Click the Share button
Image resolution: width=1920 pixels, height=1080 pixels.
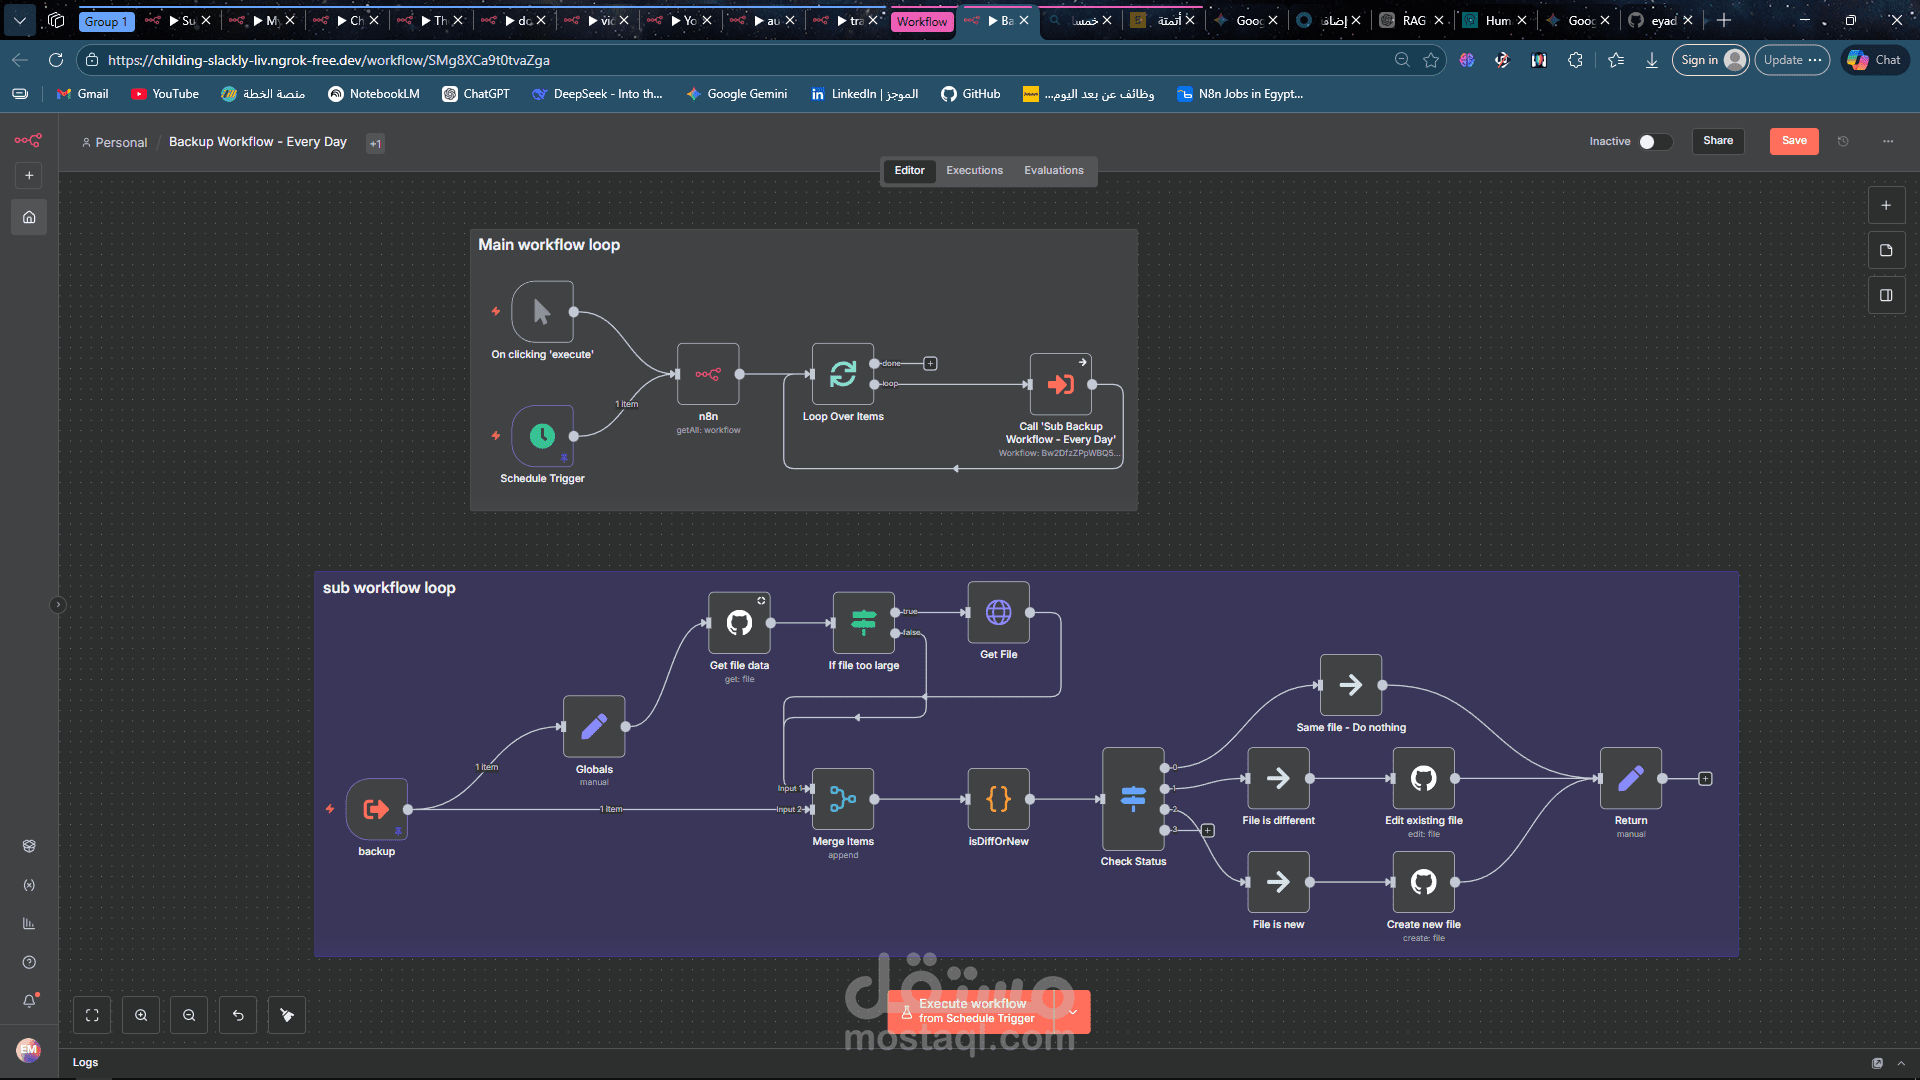pos(1718,141)
